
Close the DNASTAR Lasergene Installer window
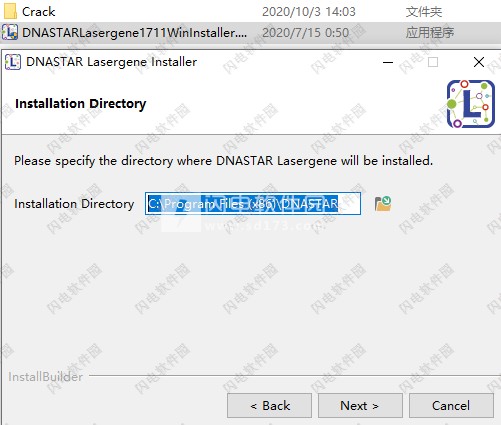(x=479, y=62)
